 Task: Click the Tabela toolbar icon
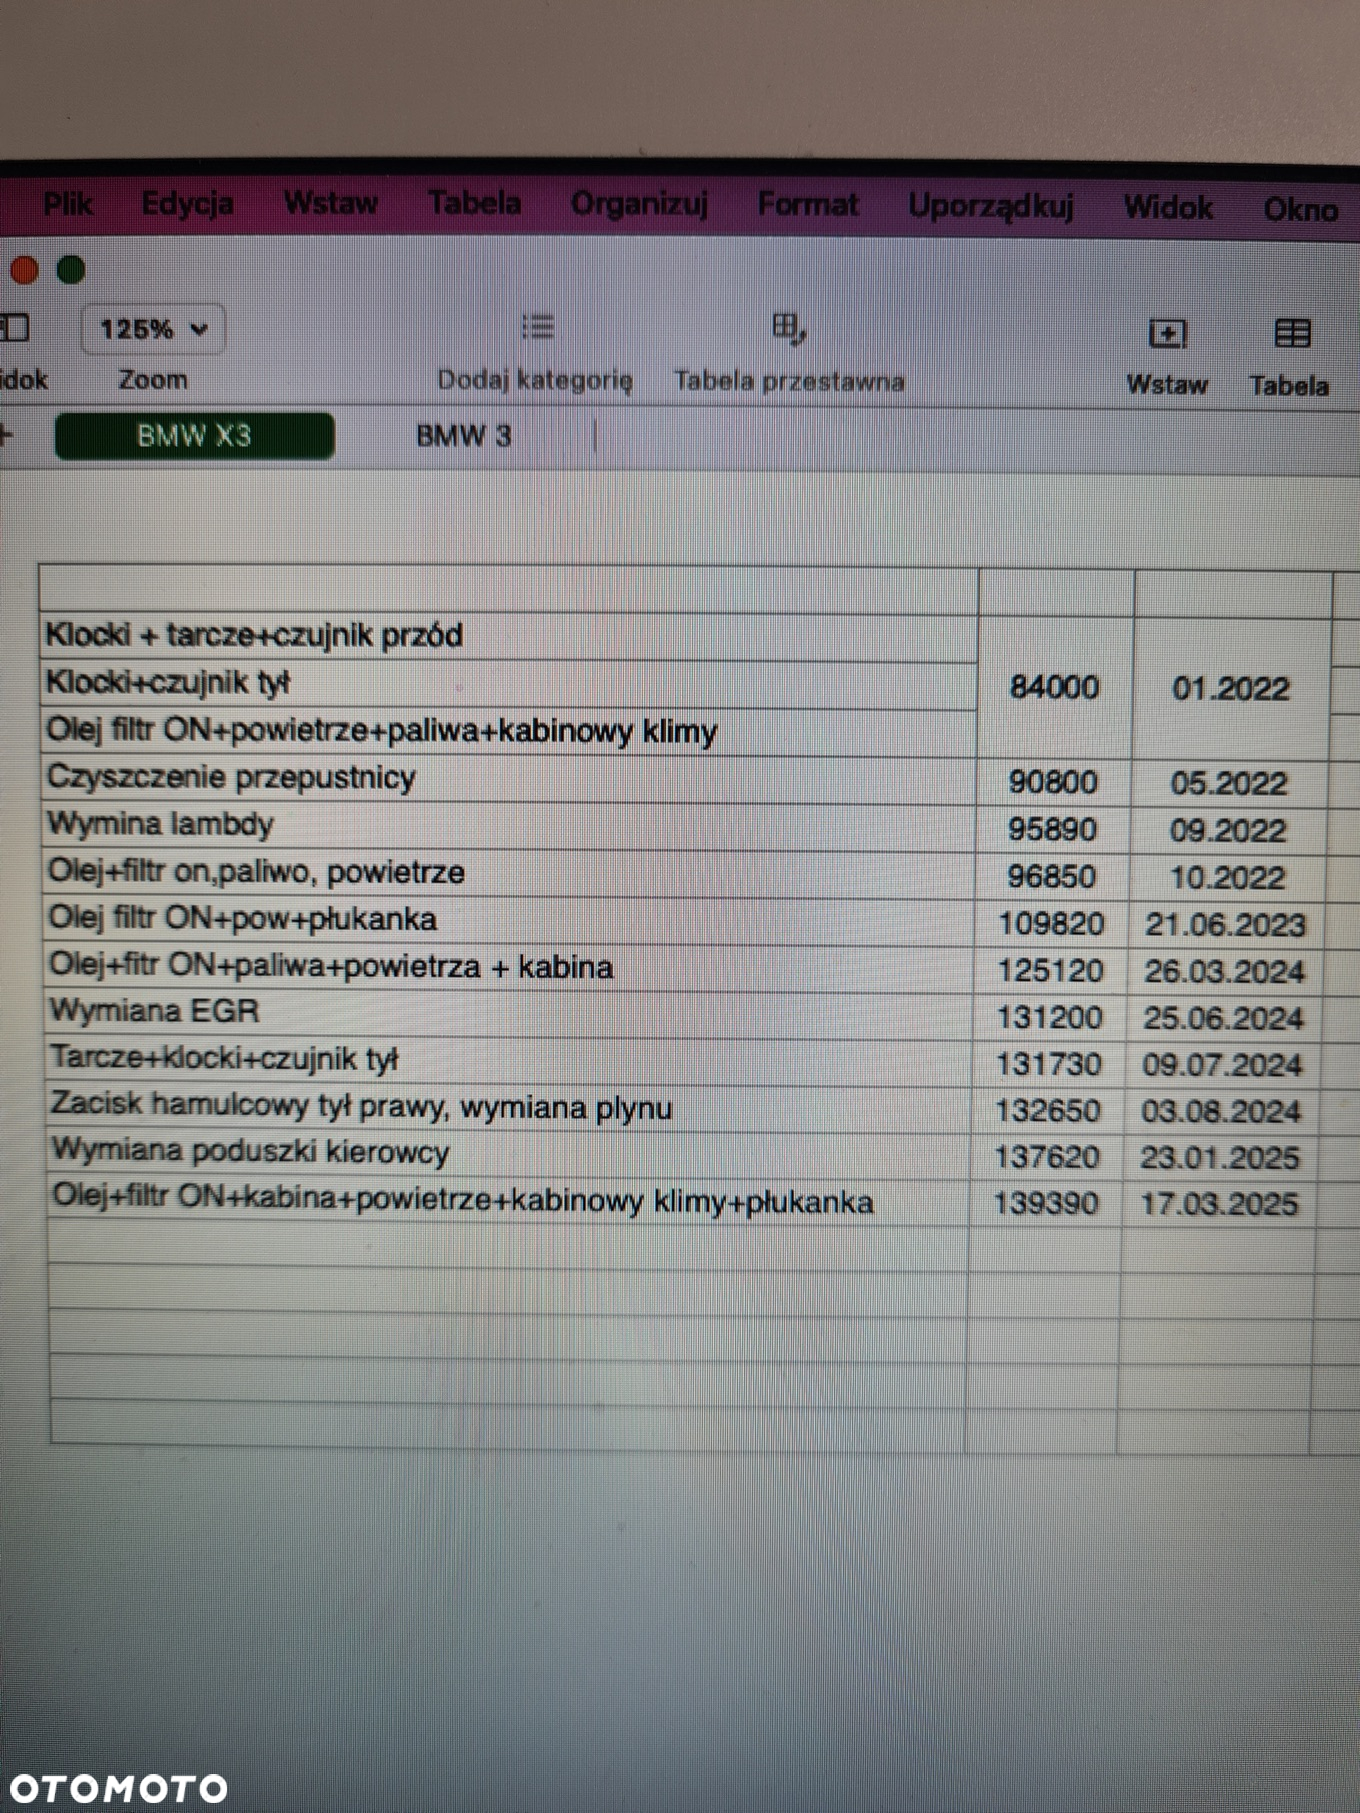(1292, 334)
